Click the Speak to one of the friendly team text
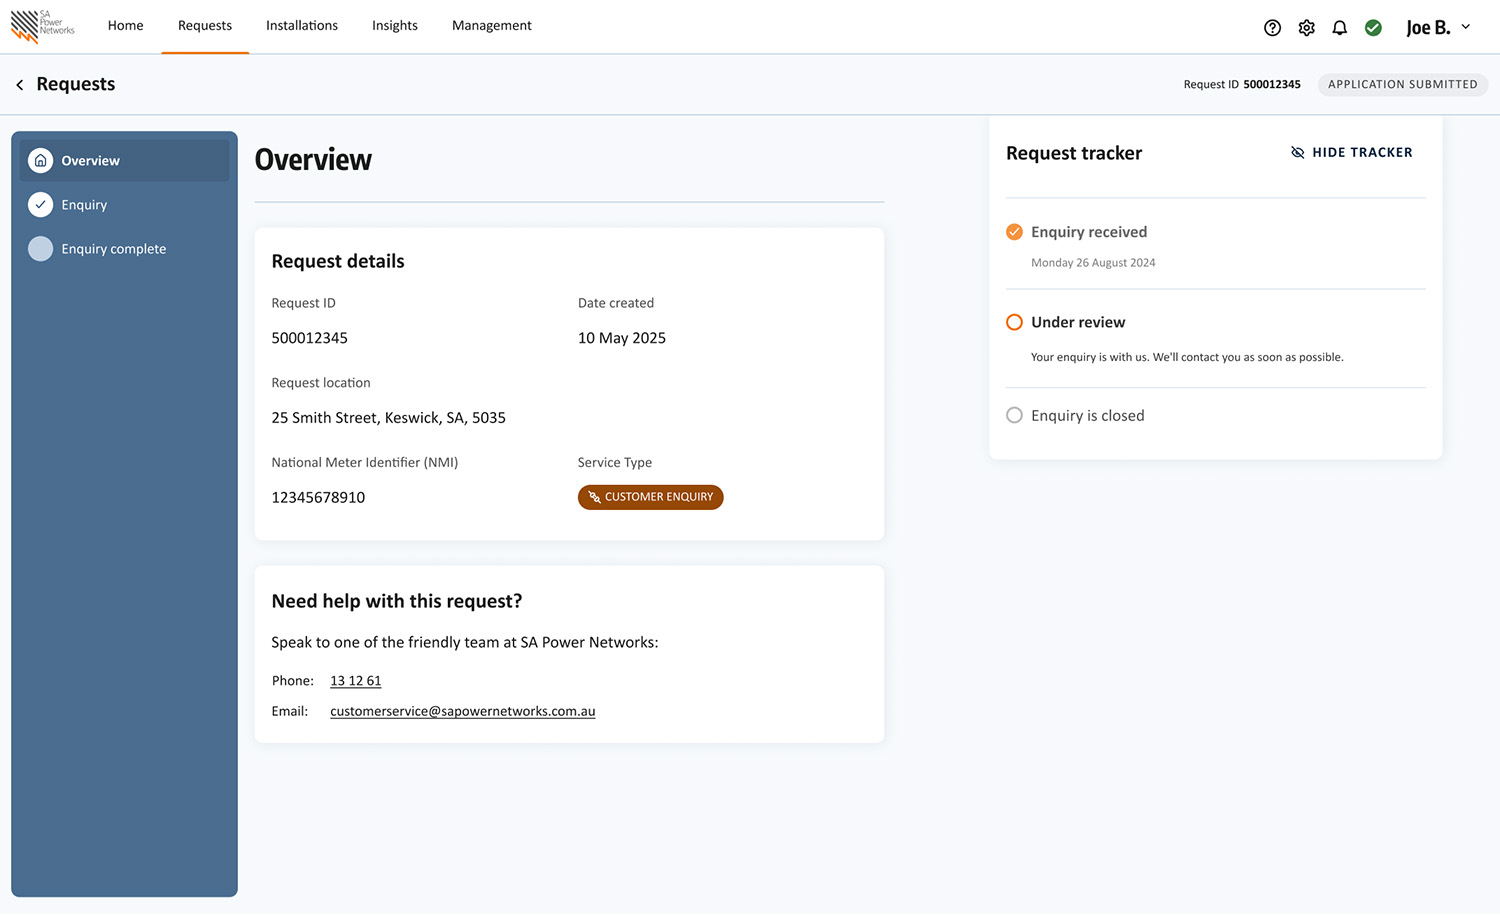1500x915 pixels. 465,643
